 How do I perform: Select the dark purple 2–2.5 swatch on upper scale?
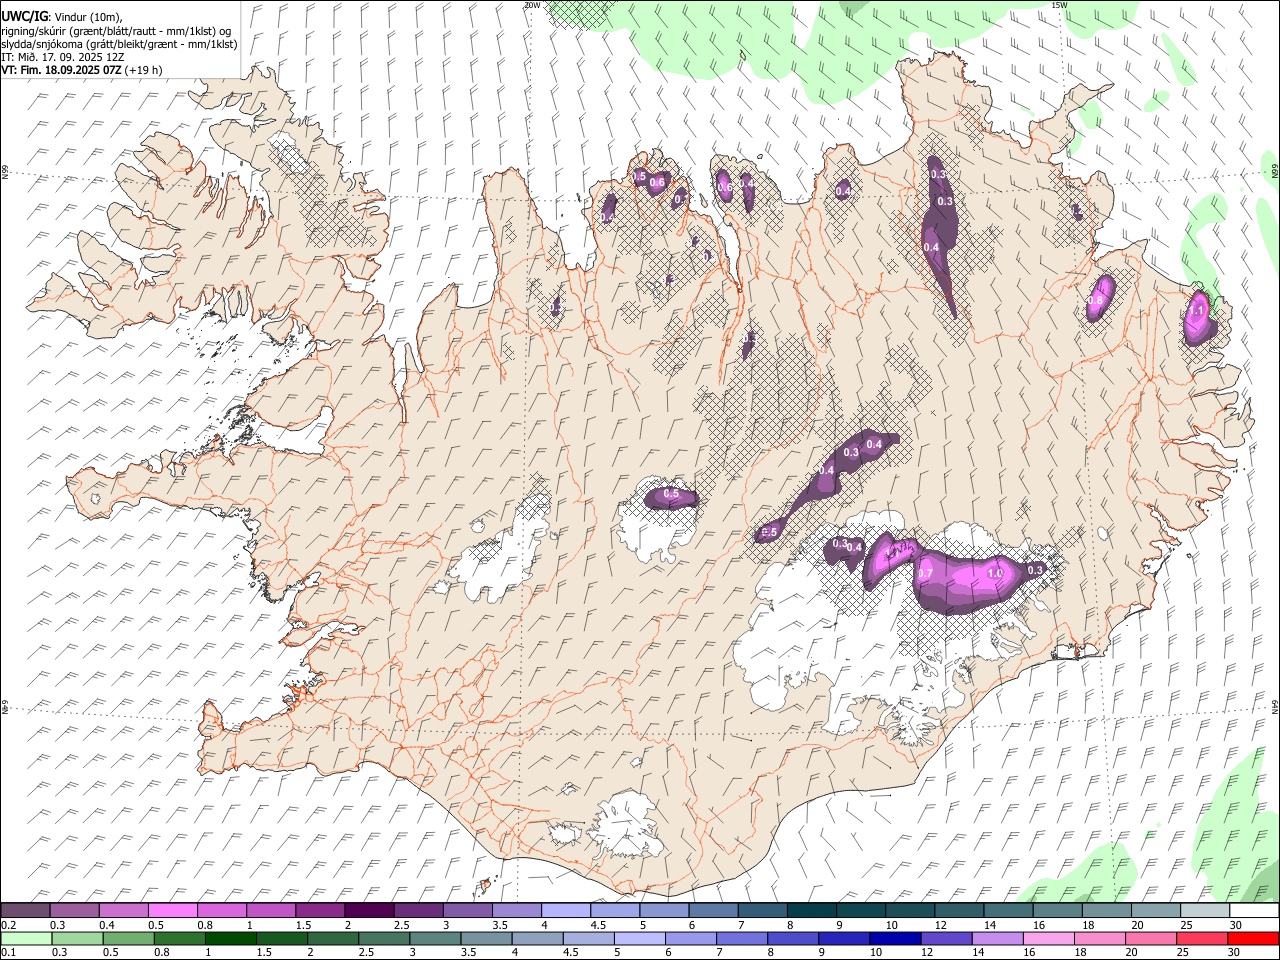click(x=369, y=910)
